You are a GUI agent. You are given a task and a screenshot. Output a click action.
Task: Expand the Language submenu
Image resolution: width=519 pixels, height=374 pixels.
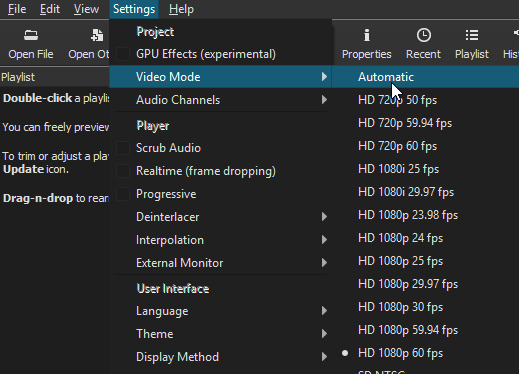[220, 311]
